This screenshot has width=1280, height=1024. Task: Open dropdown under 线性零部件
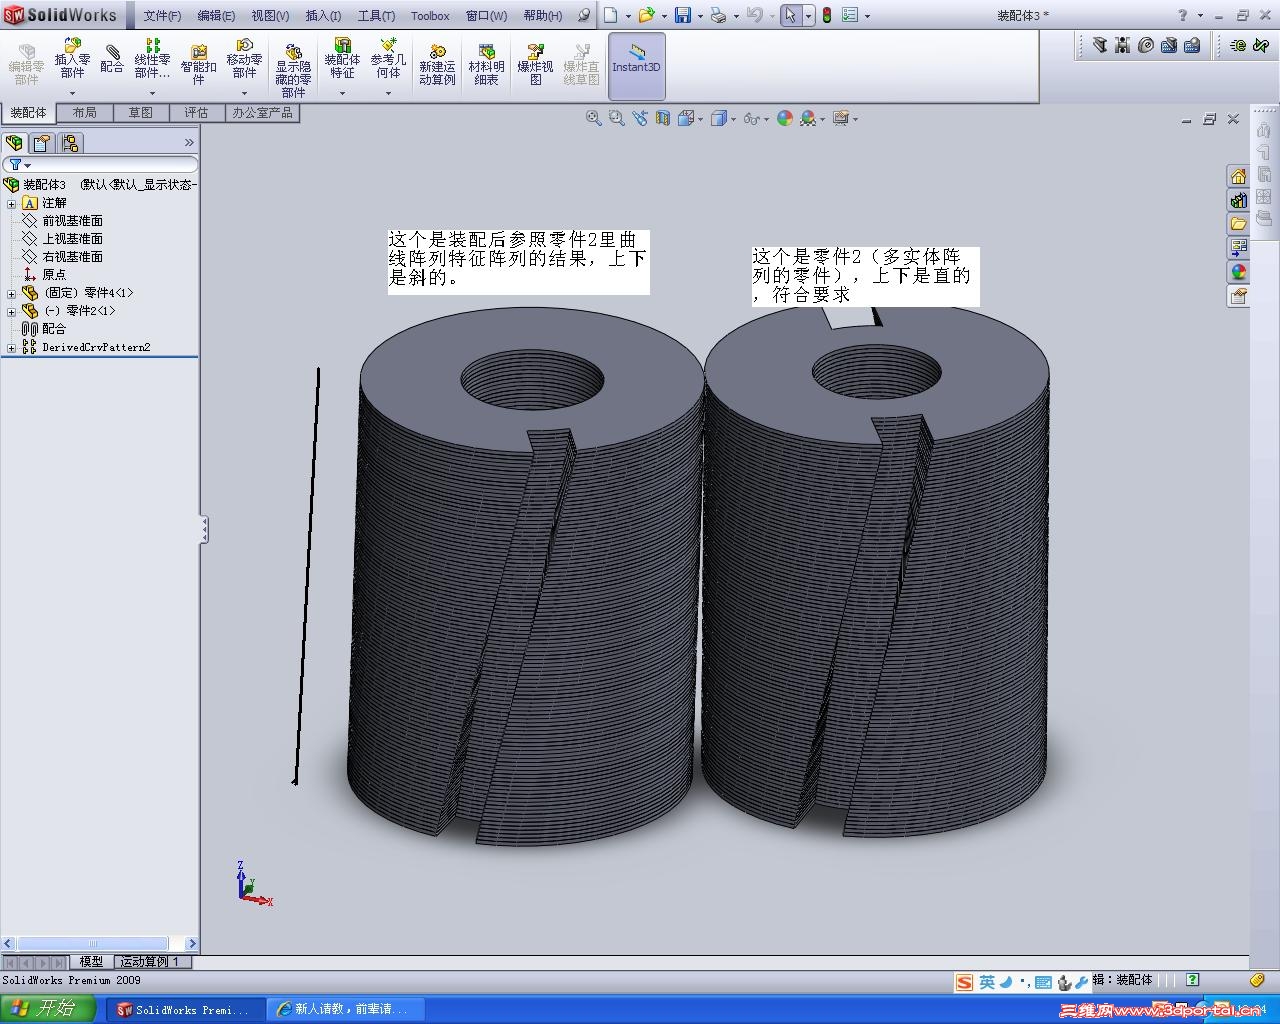coord(152,93)
